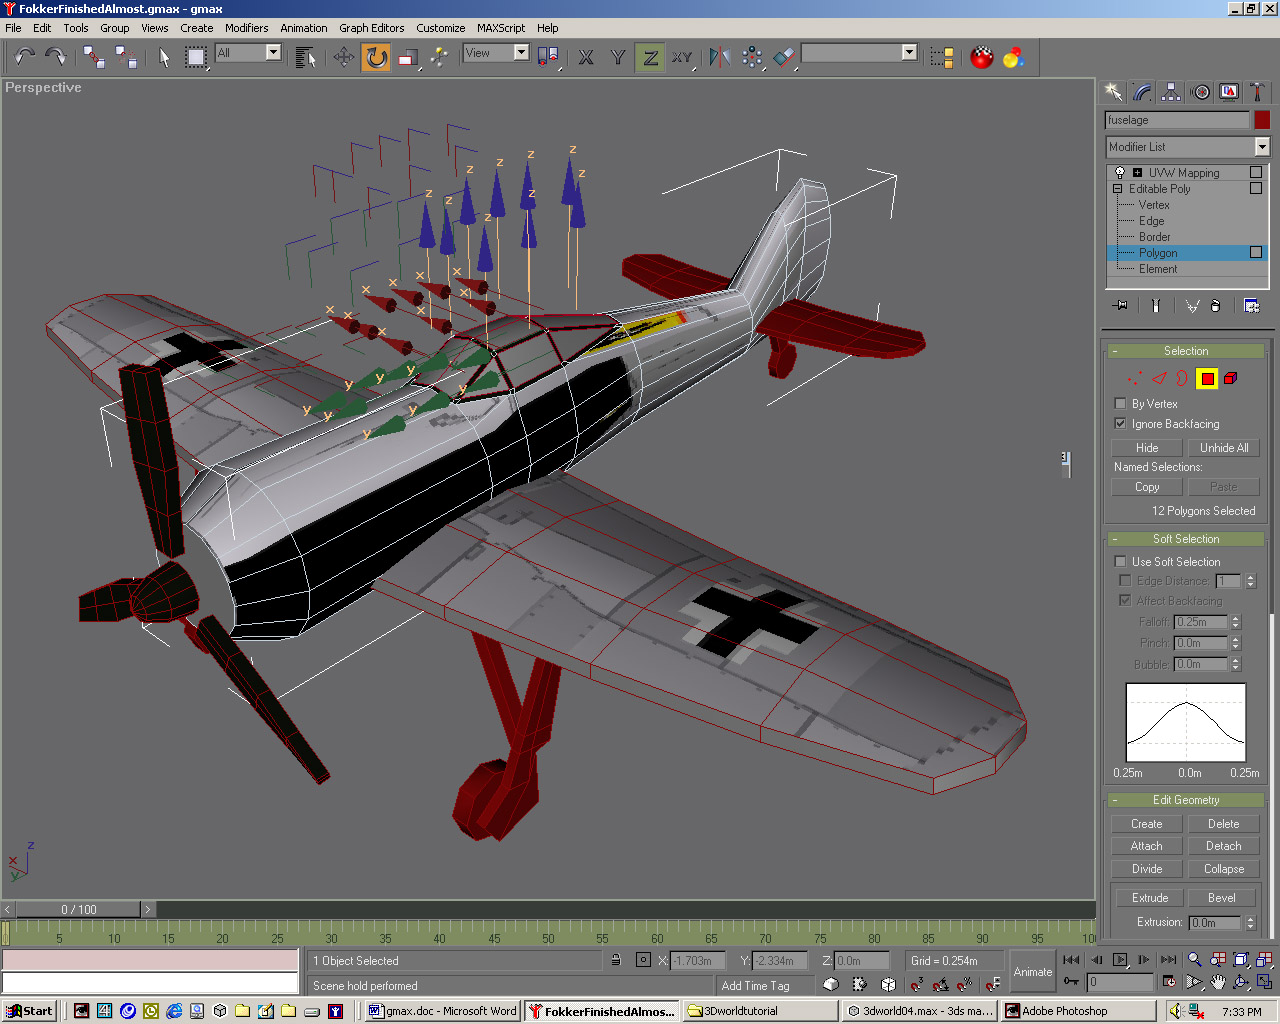Image resolution: width=1280 pixels, height=1024 pixels.
Task: Click the Unhide All button
Action: coord(1223,448)
